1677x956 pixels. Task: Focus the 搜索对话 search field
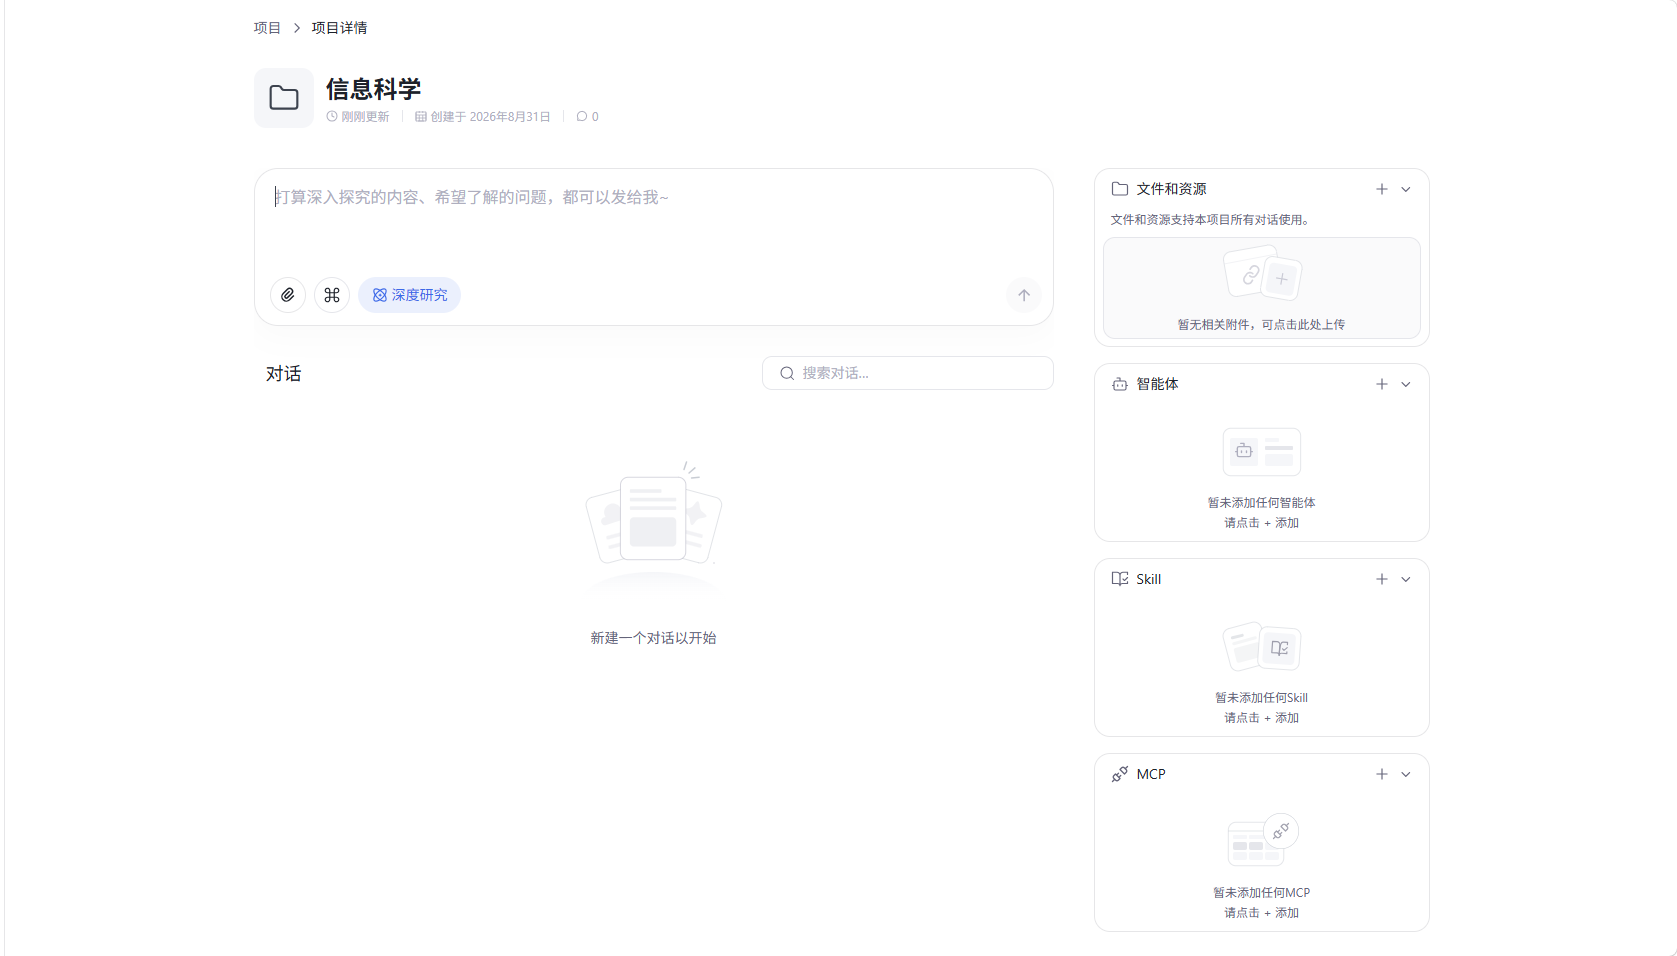point(908,373)
